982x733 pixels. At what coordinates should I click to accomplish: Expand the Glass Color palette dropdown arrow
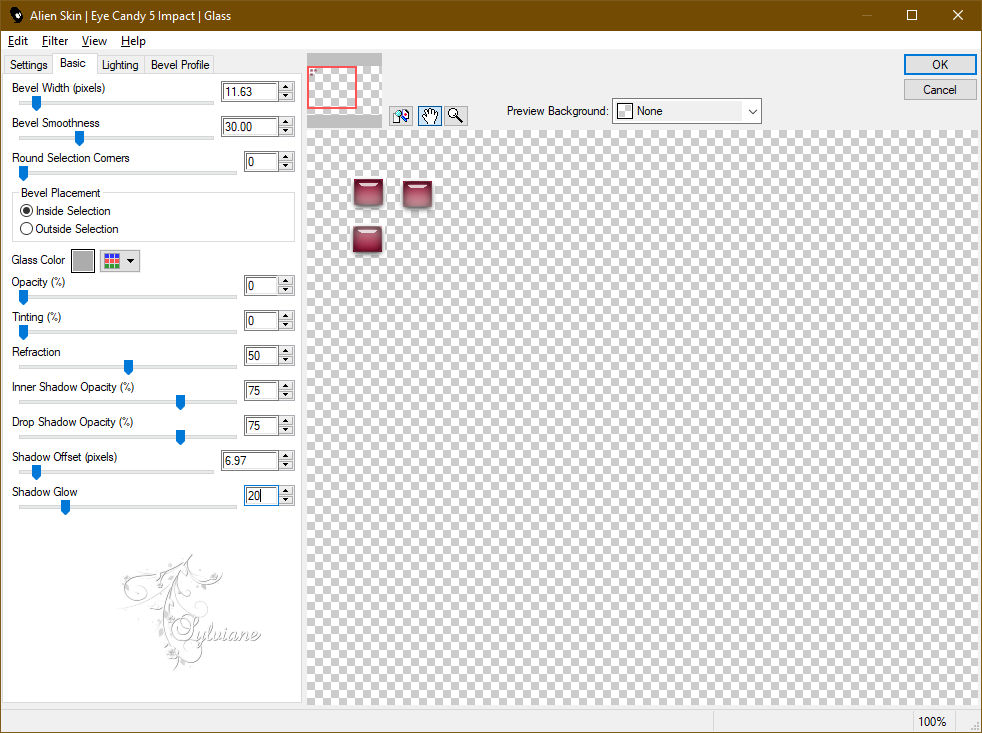130,261
